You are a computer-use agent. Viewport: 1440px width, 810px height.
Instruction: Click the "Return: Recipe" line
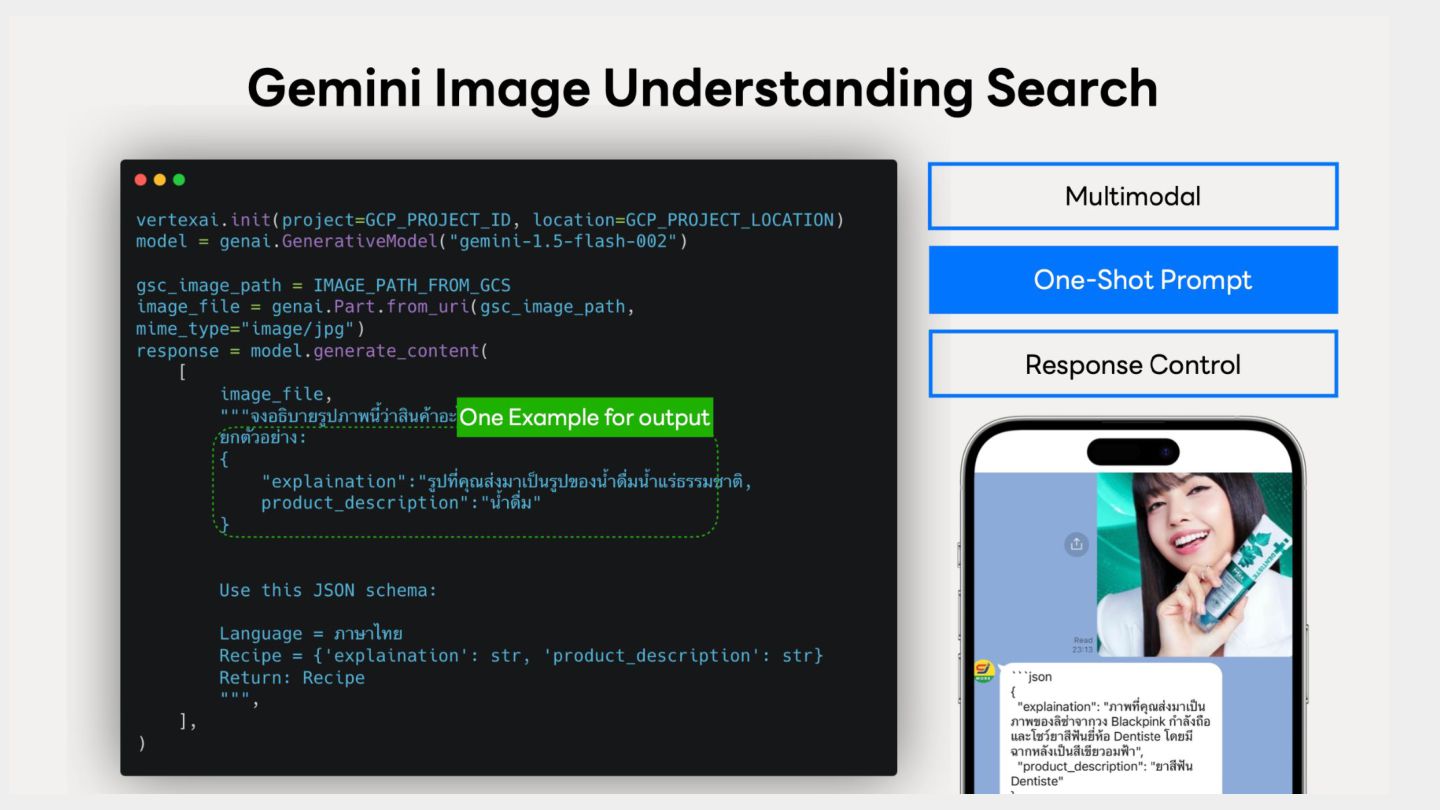pos(292,678)
